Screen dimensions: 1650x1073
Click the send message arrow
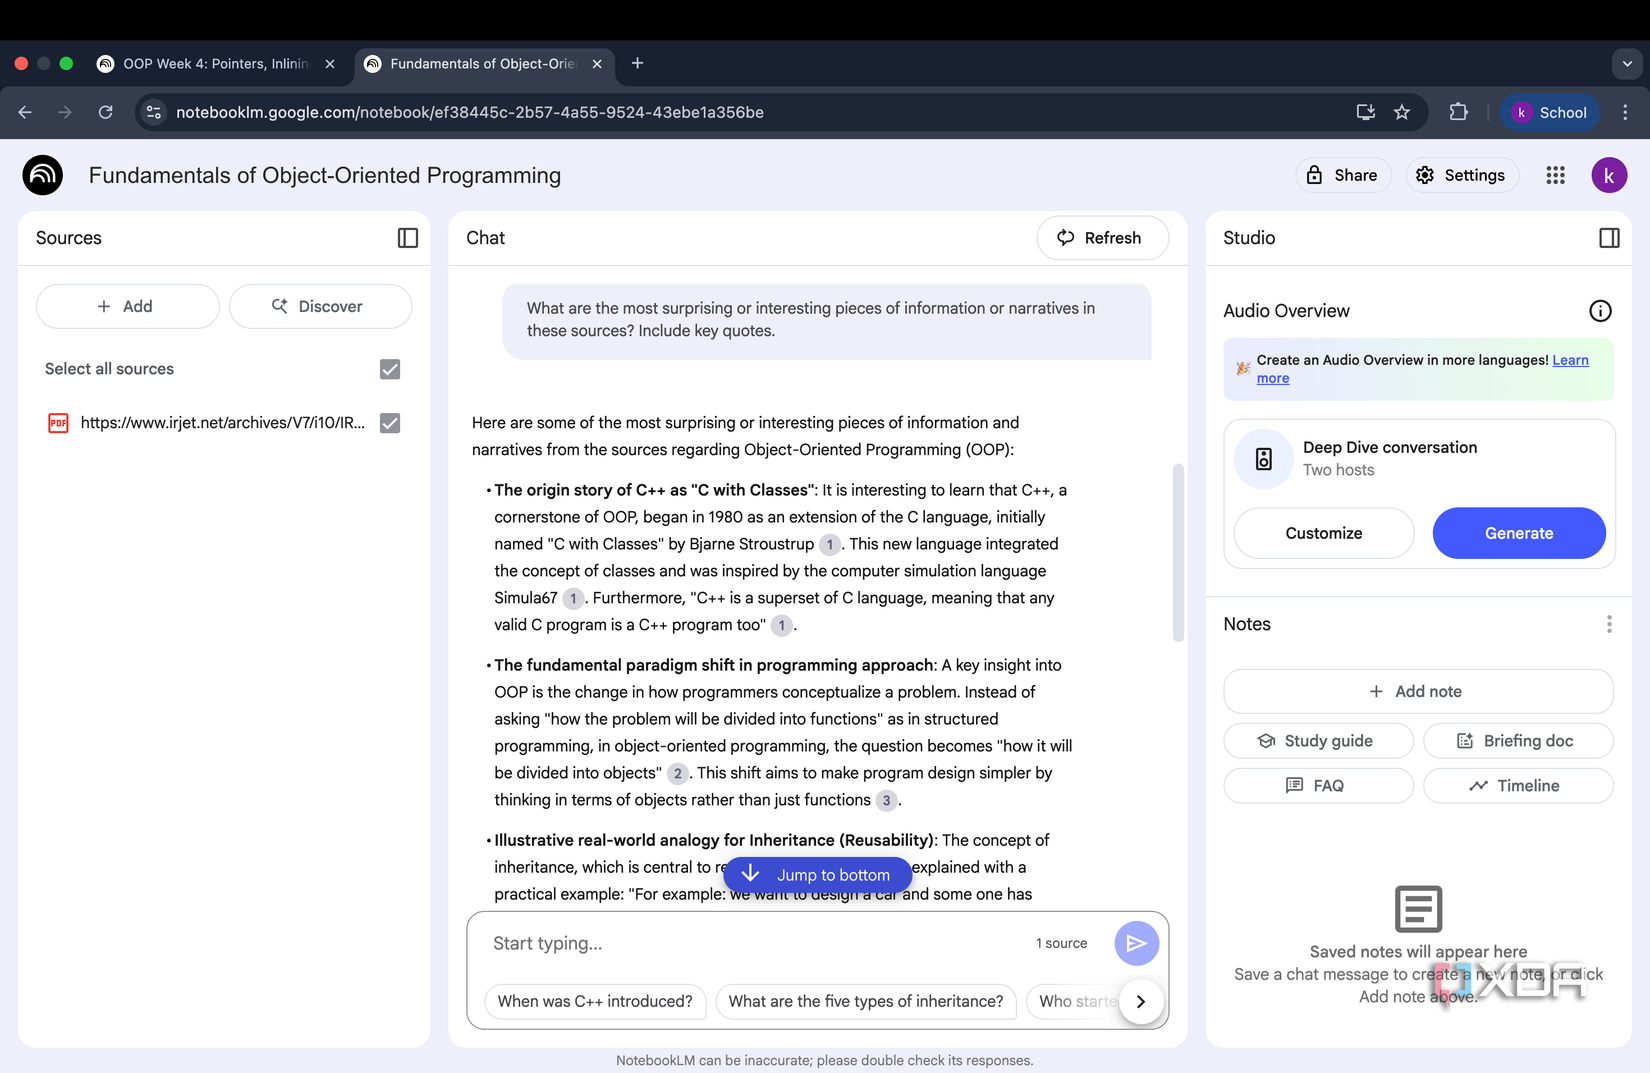(1136, 943)
